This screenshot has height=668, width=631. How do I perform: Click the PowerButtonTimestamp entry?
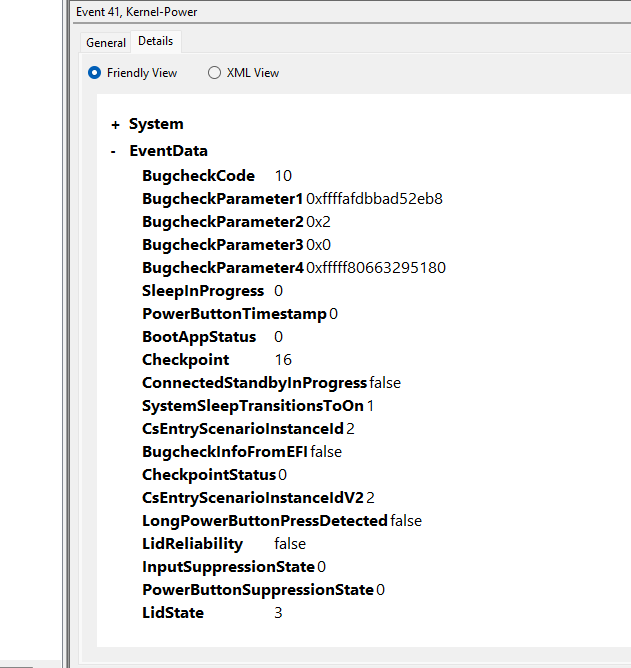click(x=239, y=314)
